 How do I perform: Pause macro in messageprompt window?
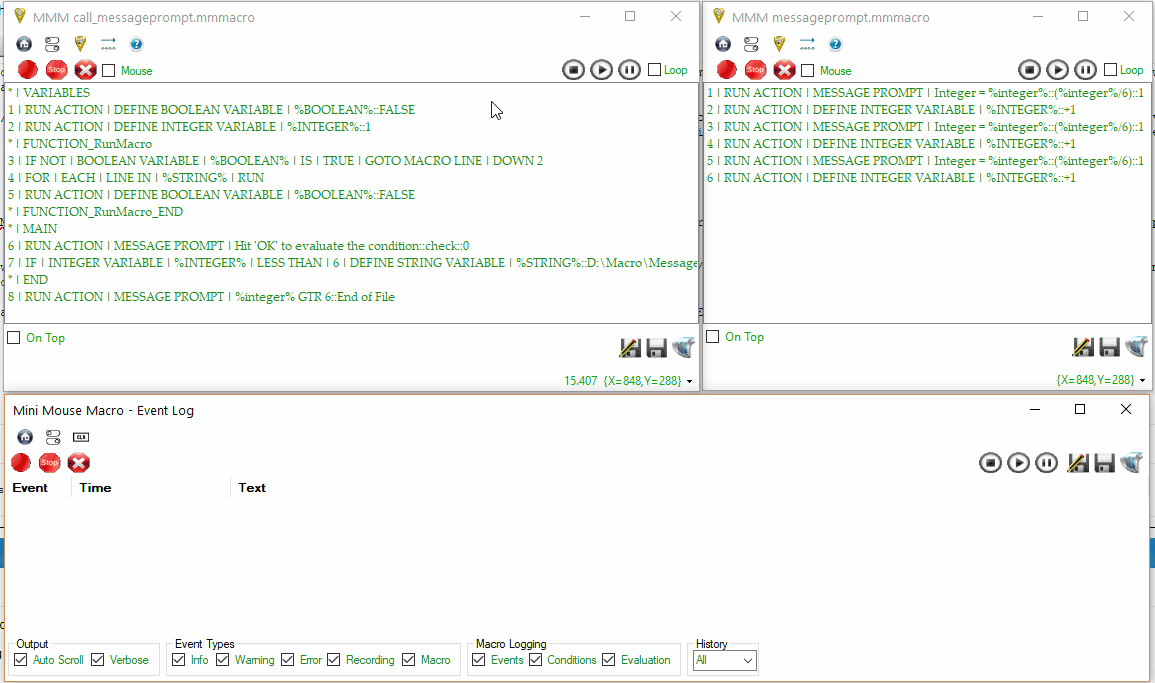pos(1085,70)
